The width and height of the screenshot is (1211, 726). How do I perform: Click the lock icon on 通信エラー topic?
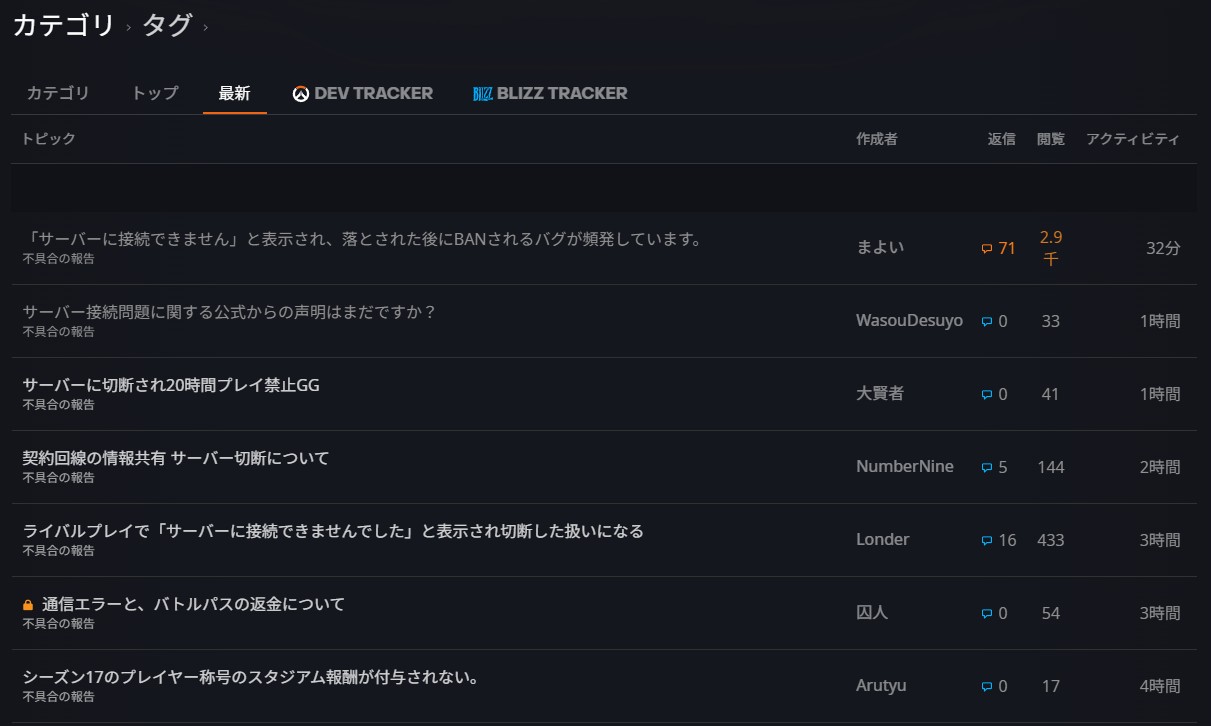(x=28, y=605)
